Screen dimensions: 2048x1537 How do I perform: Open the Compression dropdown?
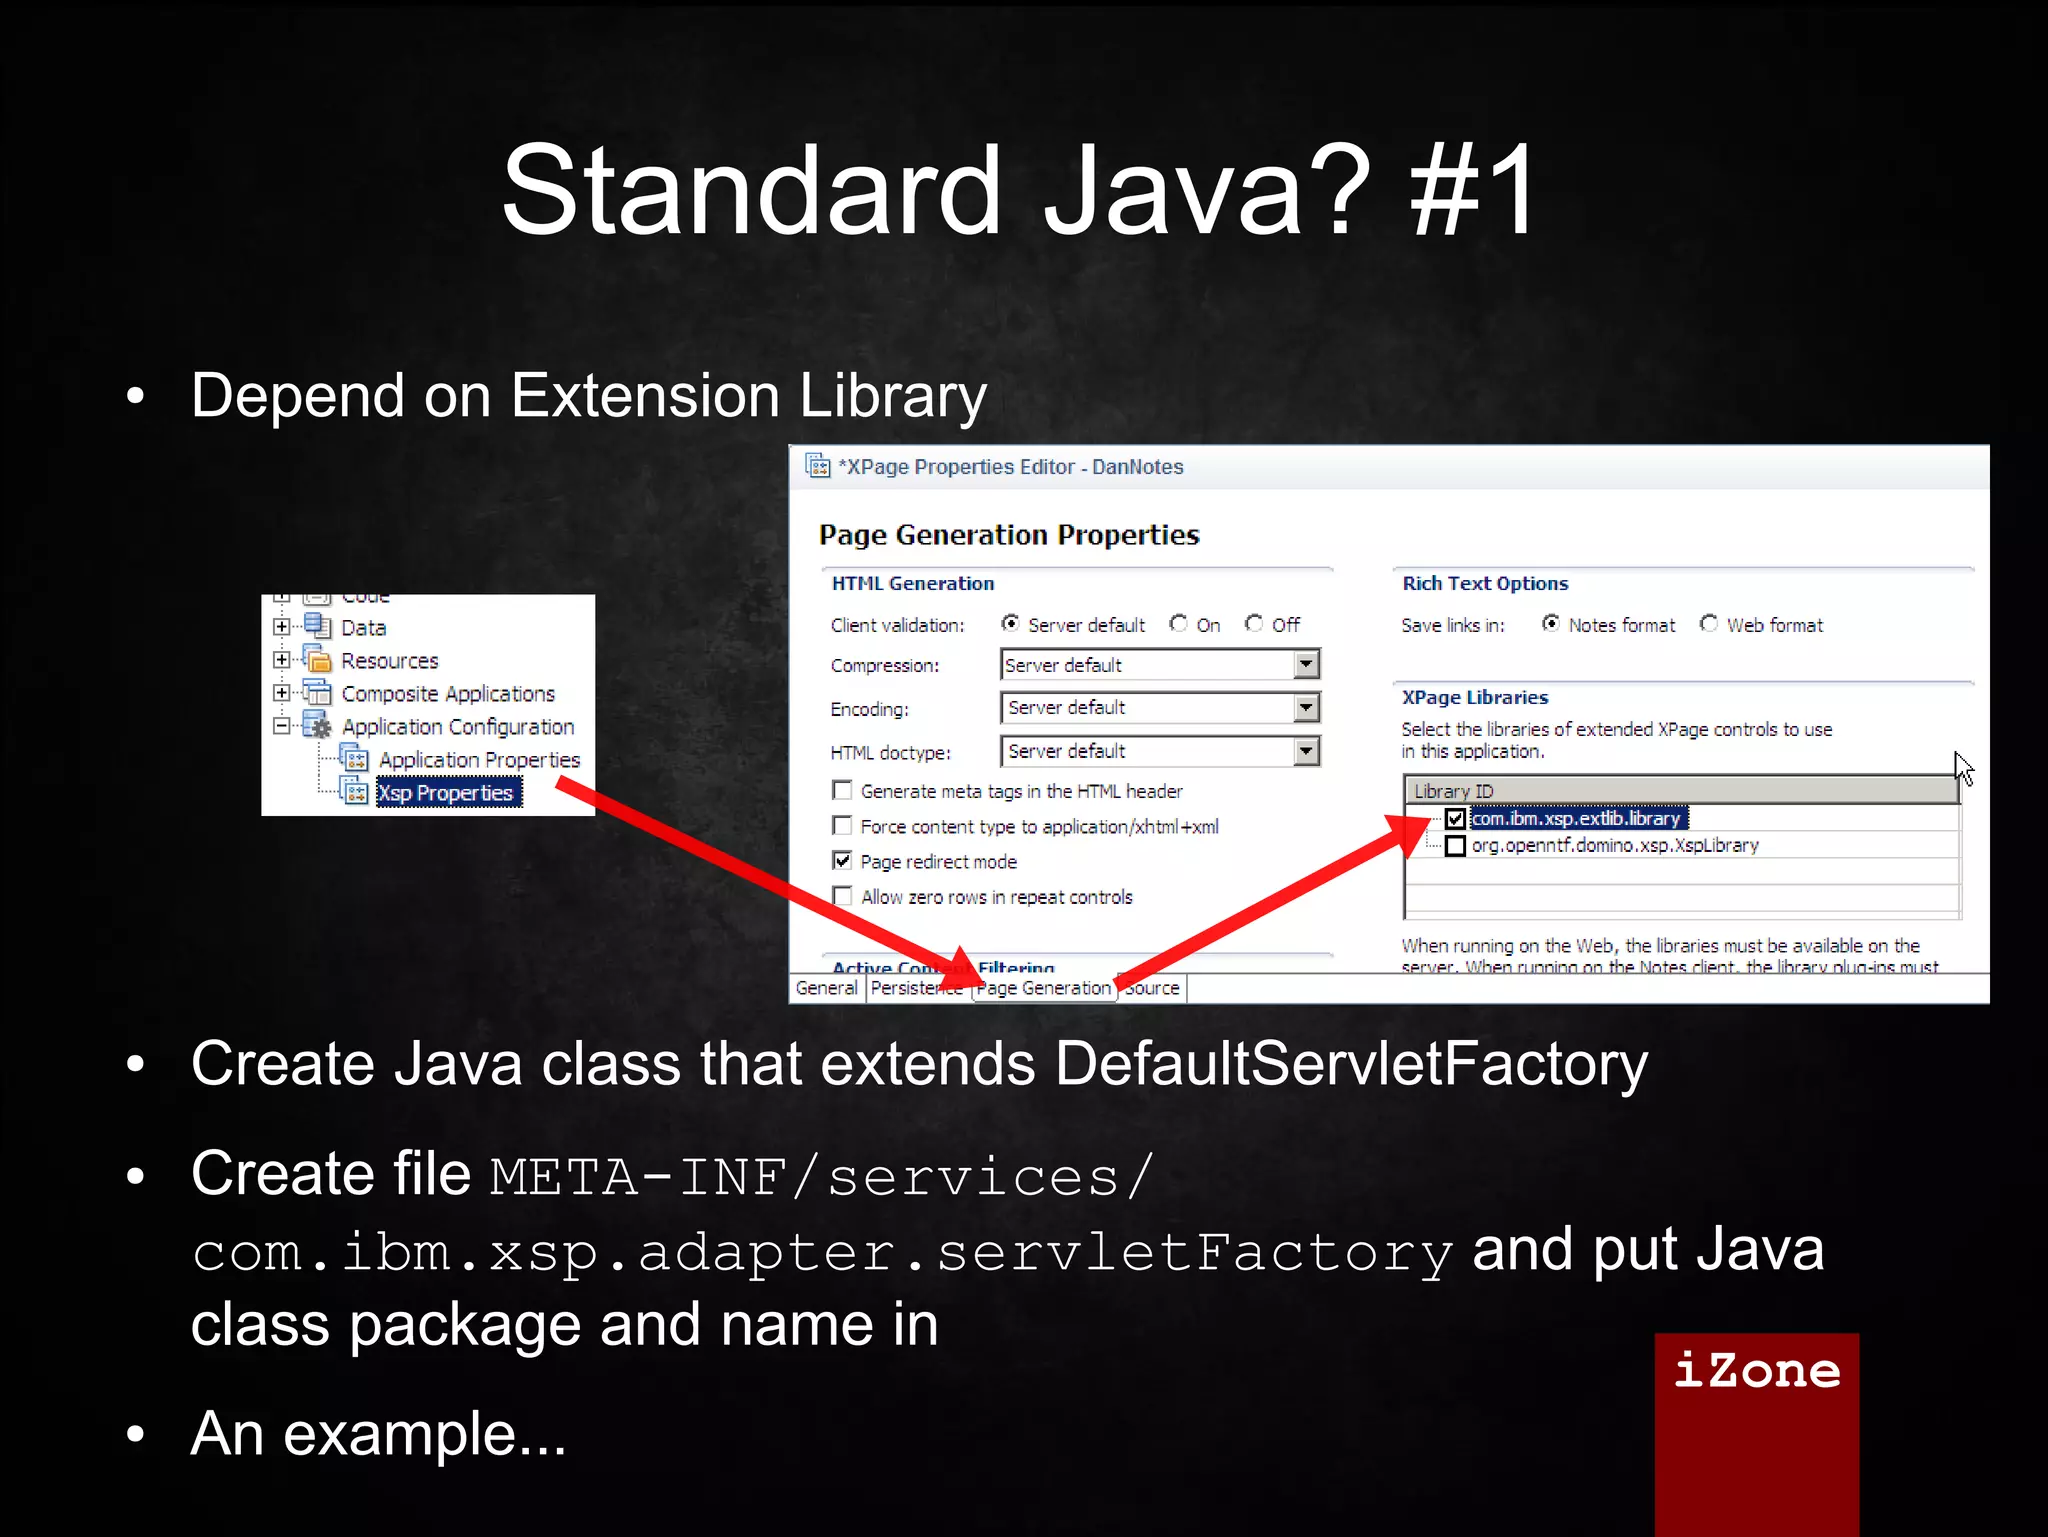(x=1305, y=665)
